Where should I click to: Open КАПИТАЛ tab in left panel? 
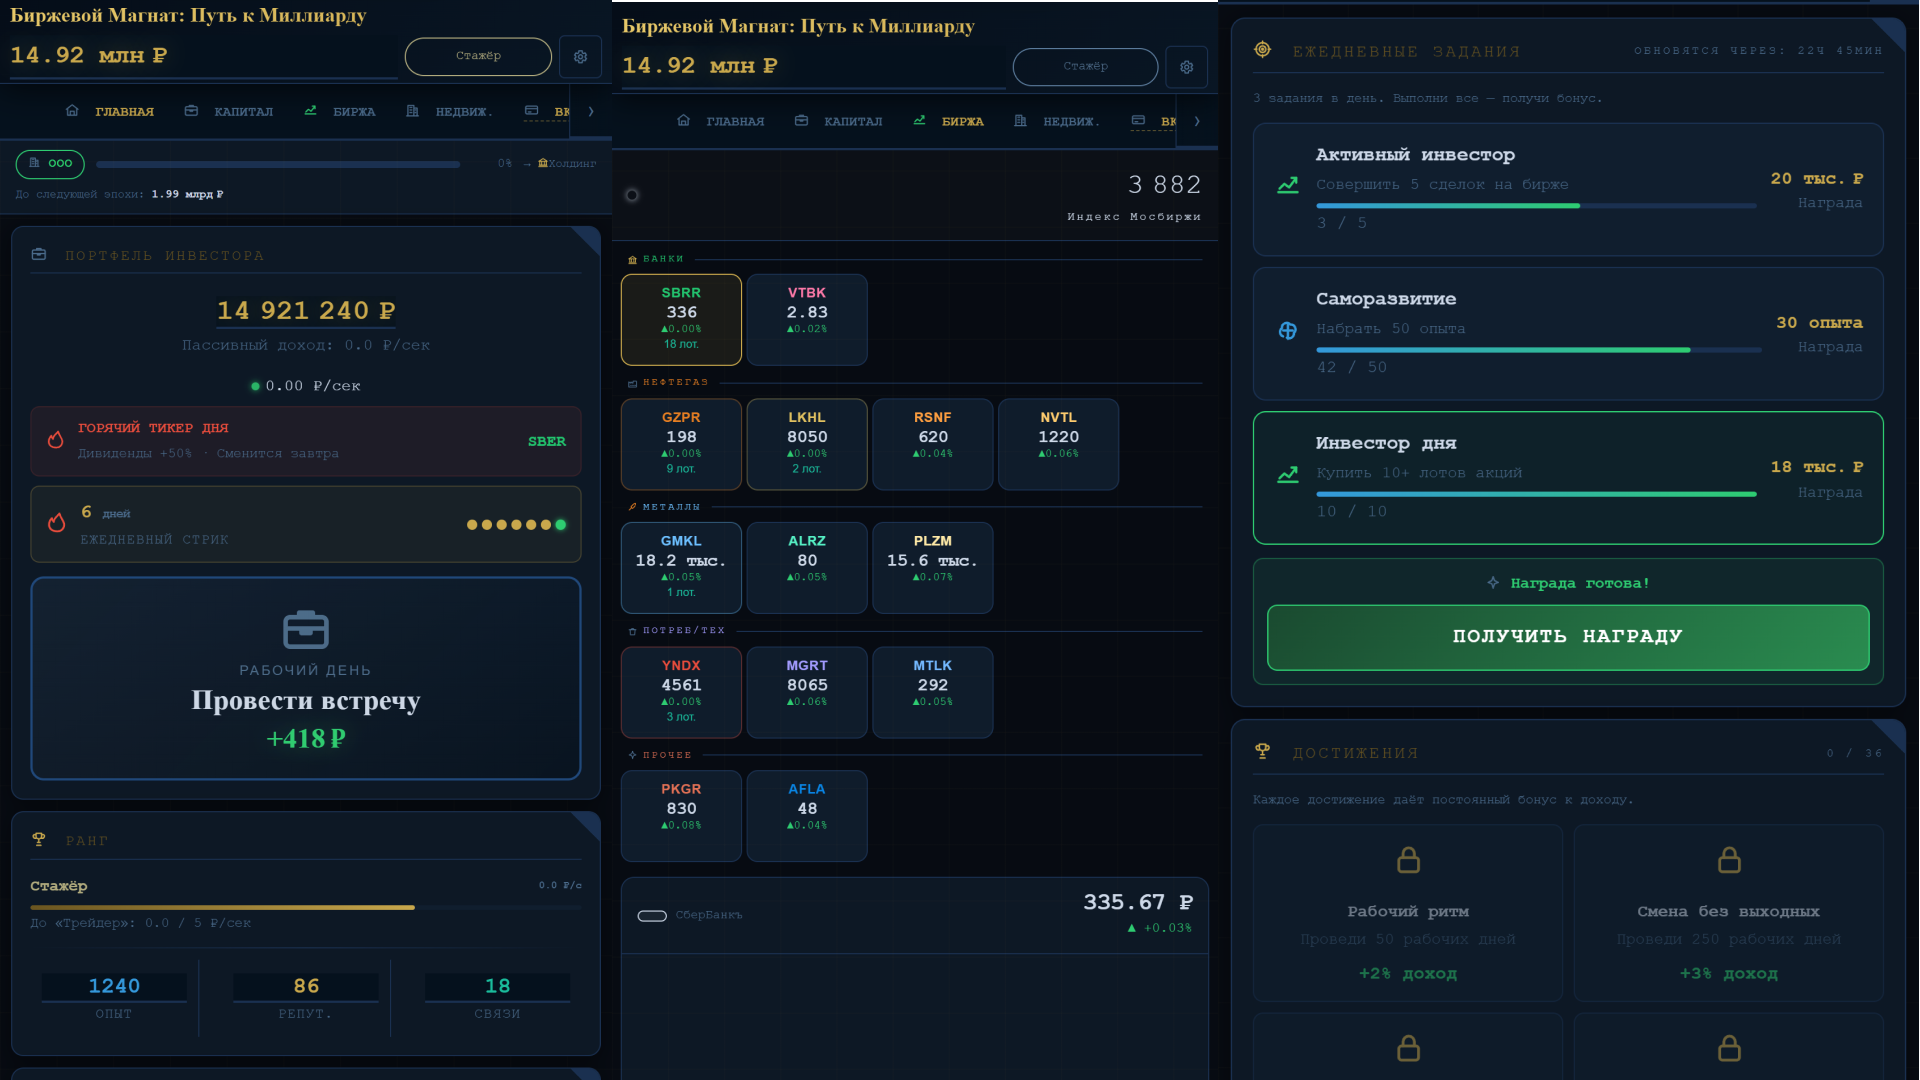[229, 111]
